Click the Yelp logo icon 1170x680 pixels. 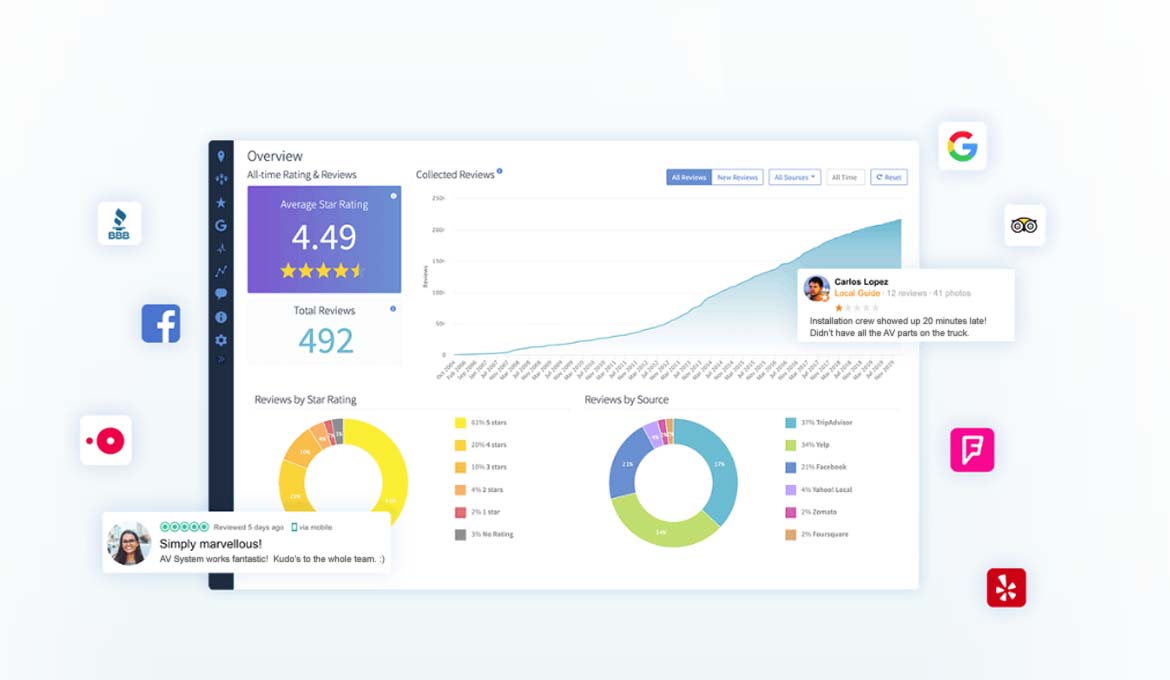coord(1006,588)
